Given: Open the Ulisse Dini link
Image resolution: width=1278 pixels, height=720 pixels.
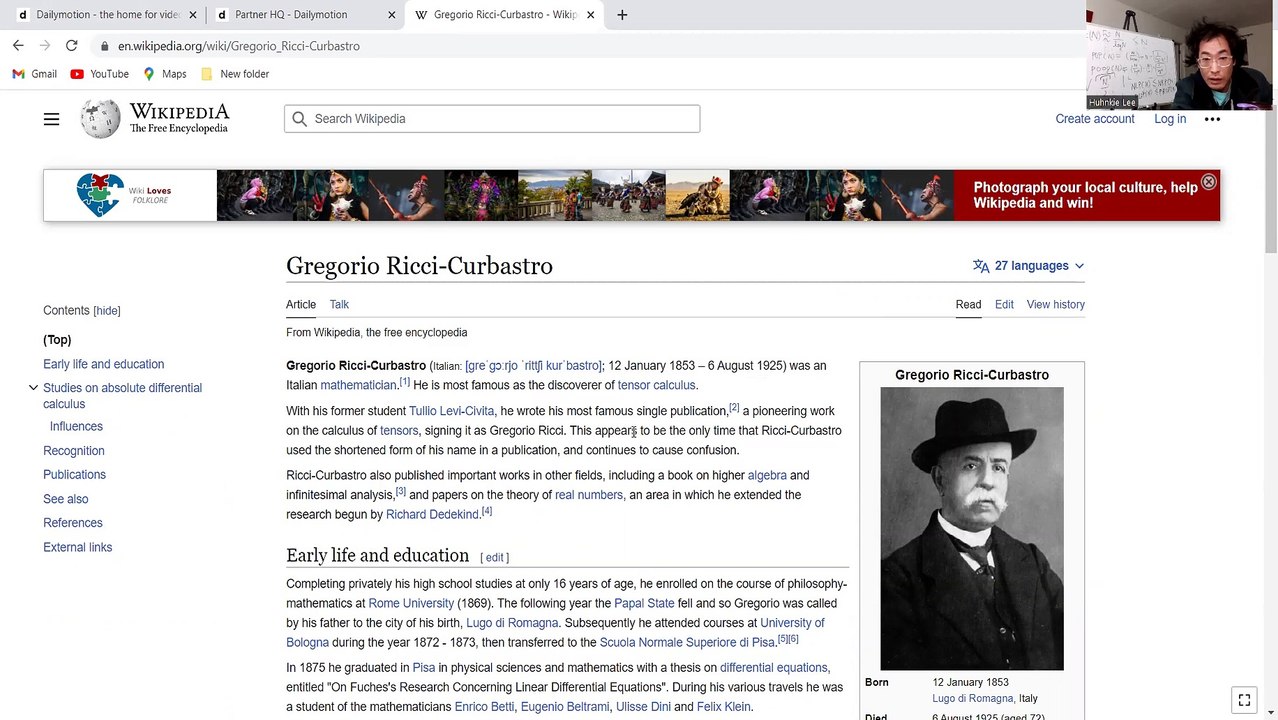Looking at the screenshot, I should 643,707.
